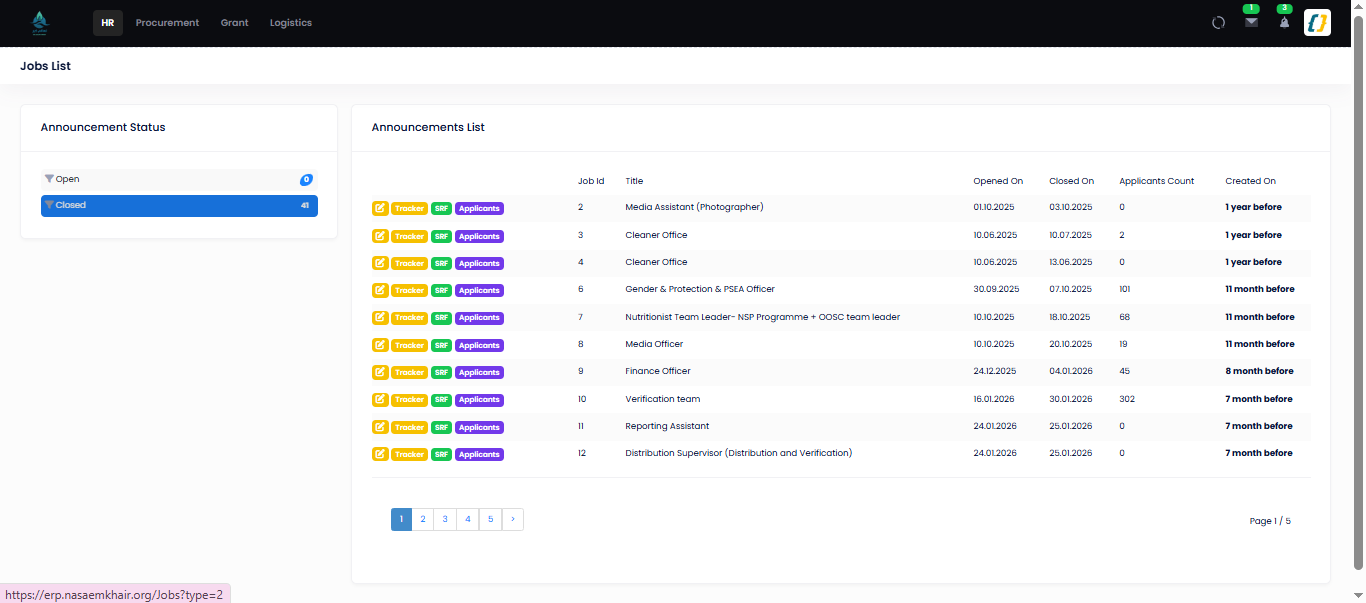The width and height of the screenshot is (1366, 603).
Task: Edit the Media Assistant (Photographer) job
Action: click(x=380, y=209)
